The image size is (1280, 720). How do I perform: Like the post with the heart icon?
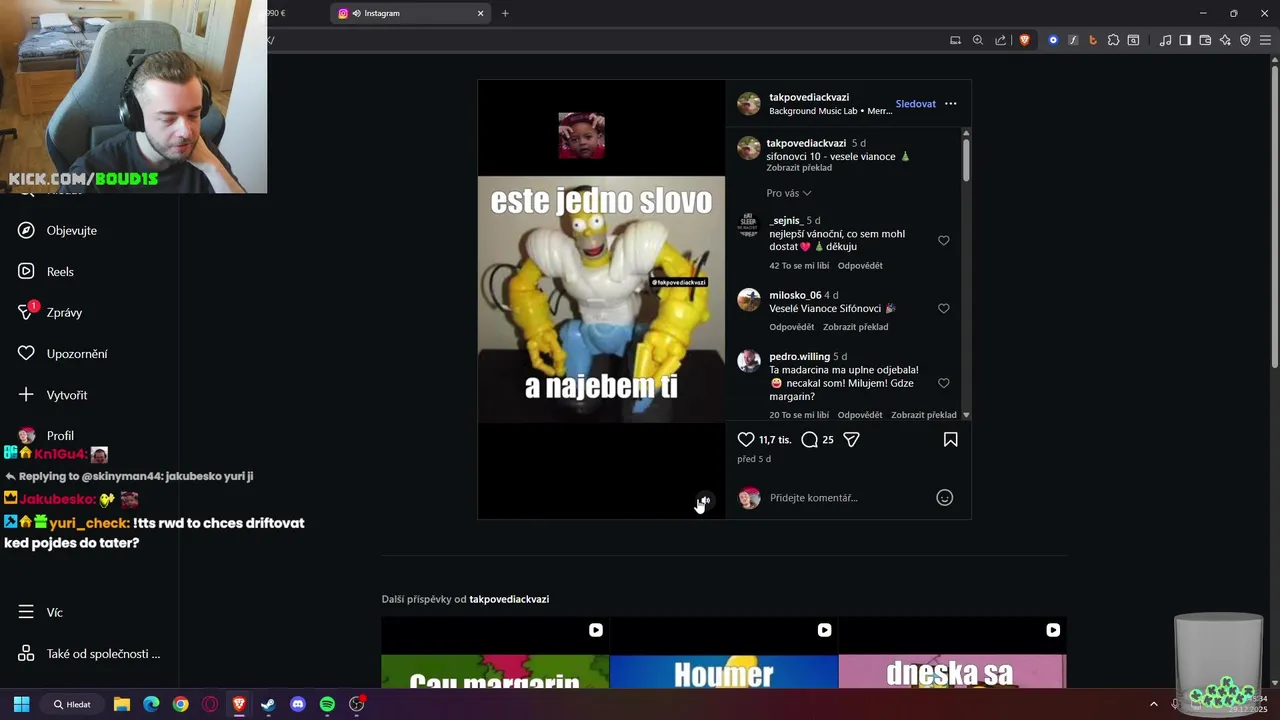[746, 439]
